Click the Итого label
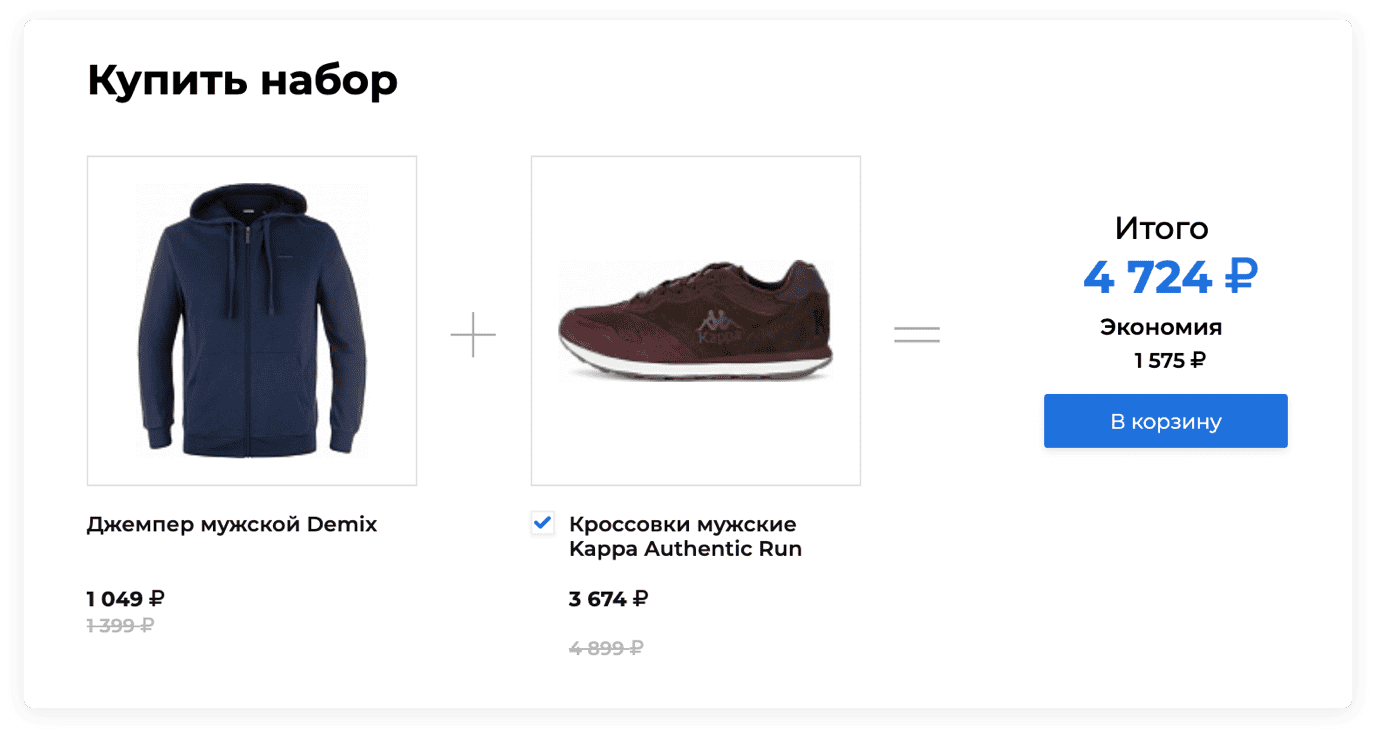 [1161, 229]
